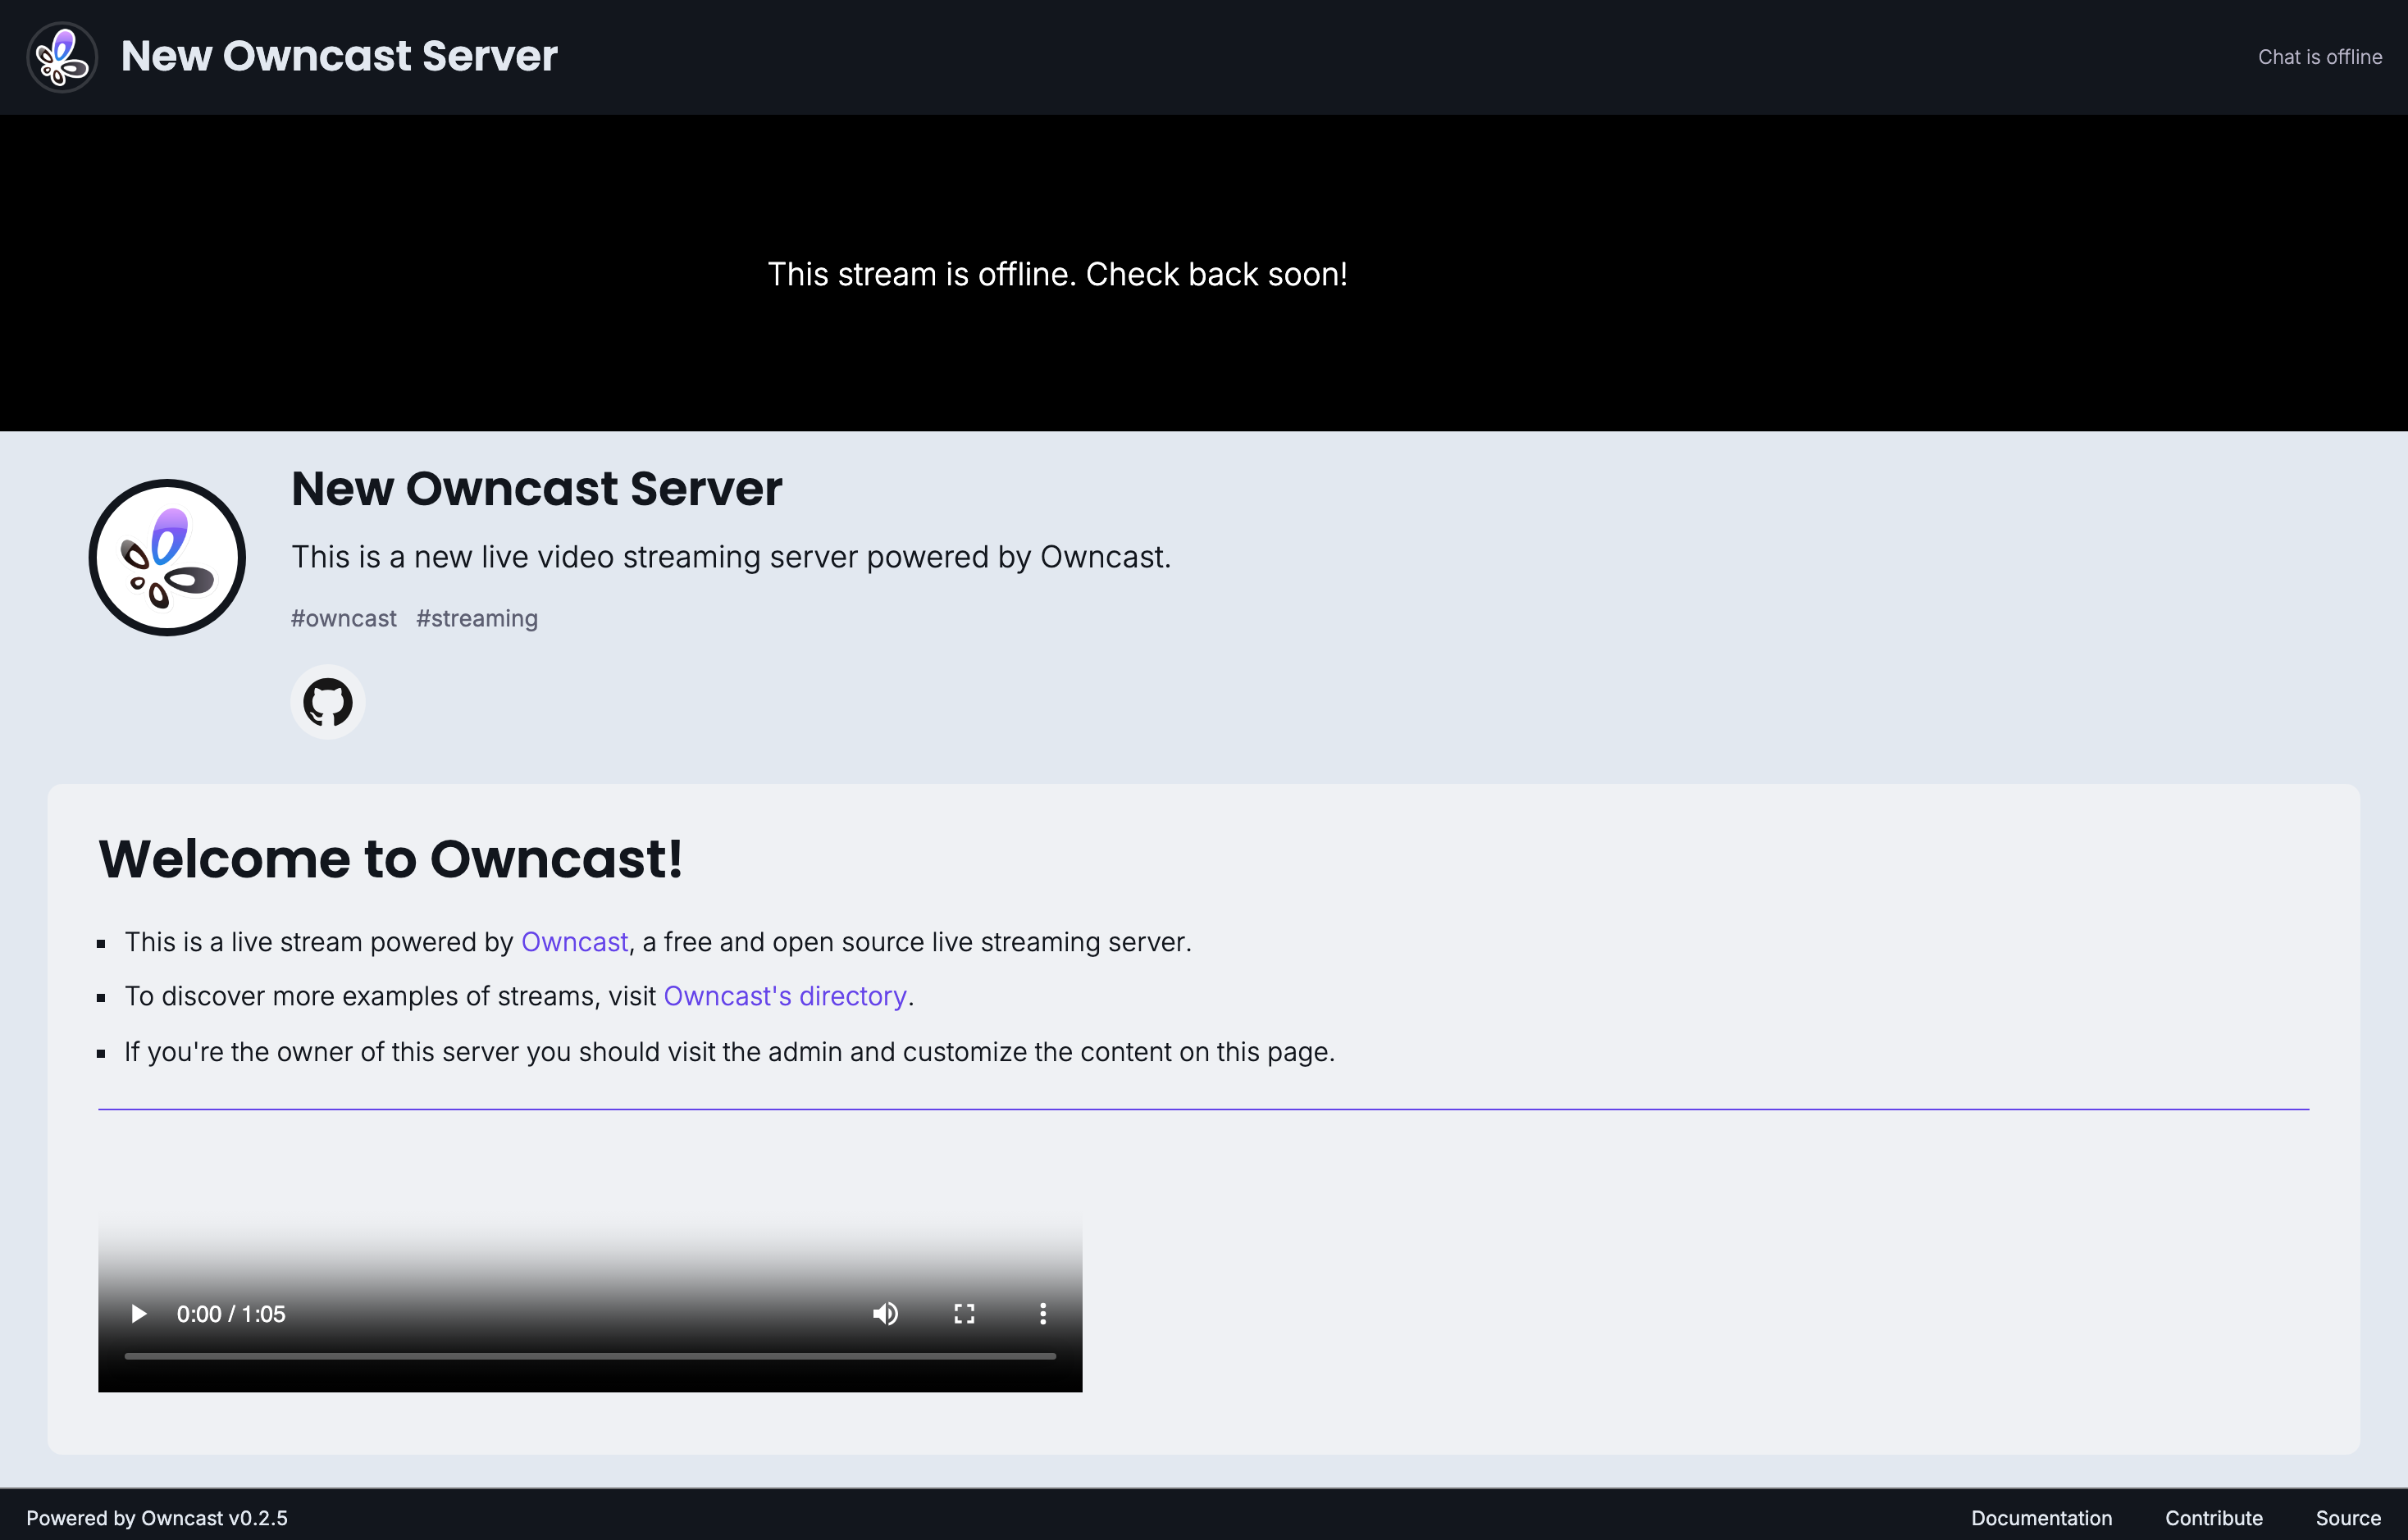This screenshot has width=2408, height=1540.
Task: Select the #owncast tag
Action: [344, 618]
